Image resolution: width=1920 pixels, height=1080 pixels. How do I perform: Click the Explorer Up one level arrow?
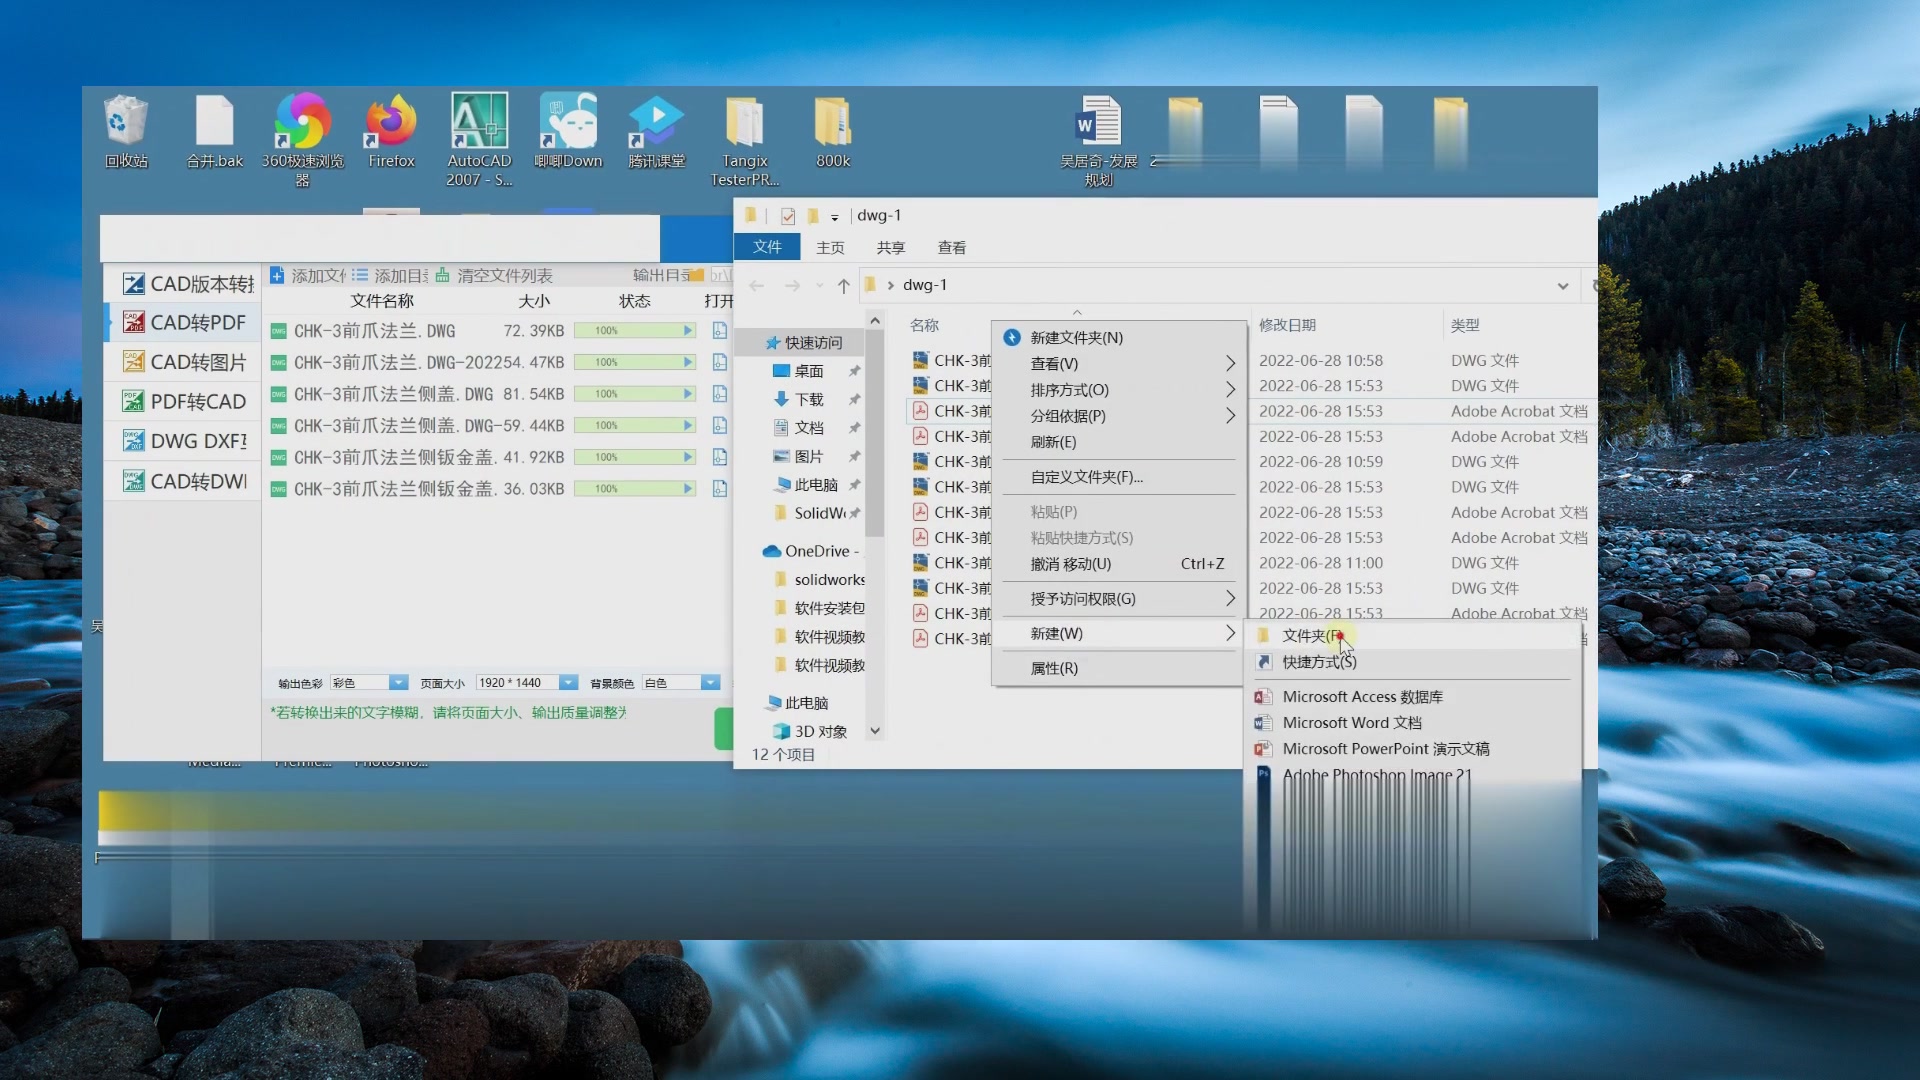click(x=844, y=286)
